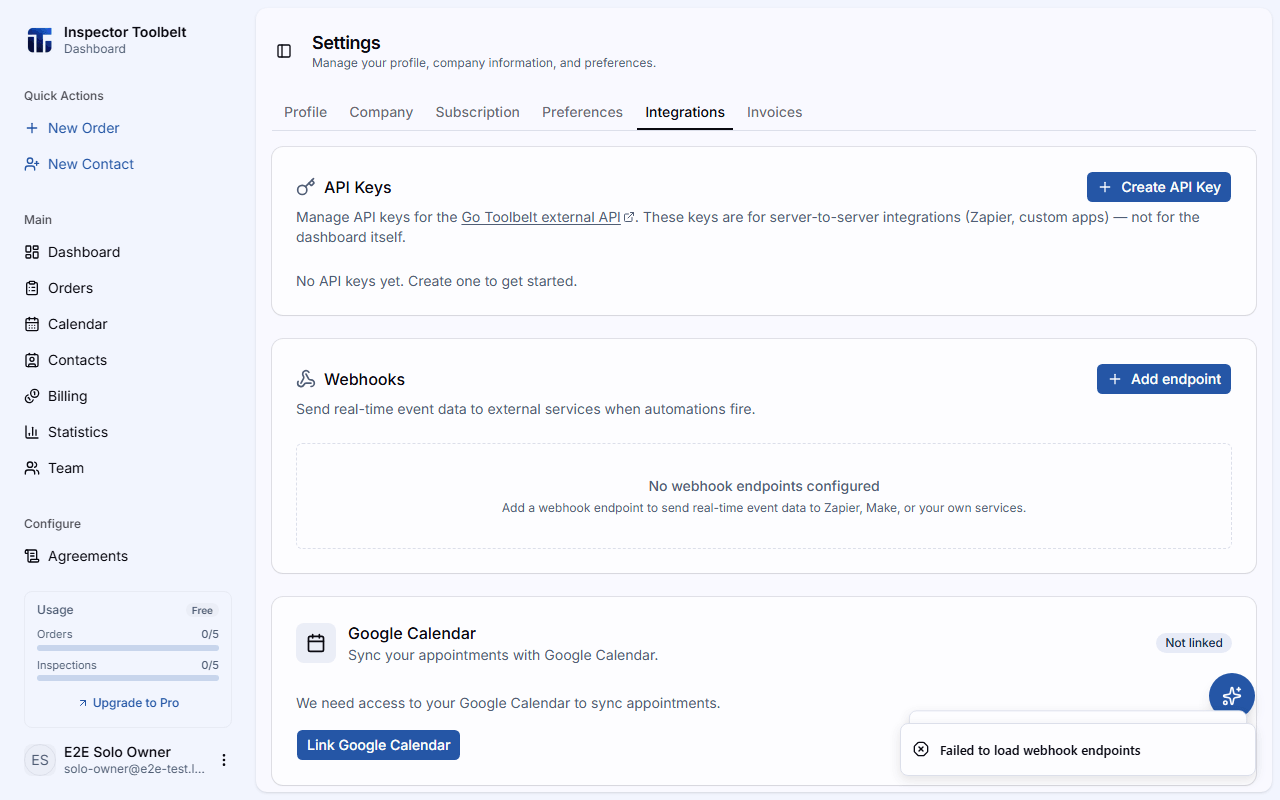Click 'No webhook endpoints configured' text
This screenshot has height=800, width=1280.
tap(764, 486)
